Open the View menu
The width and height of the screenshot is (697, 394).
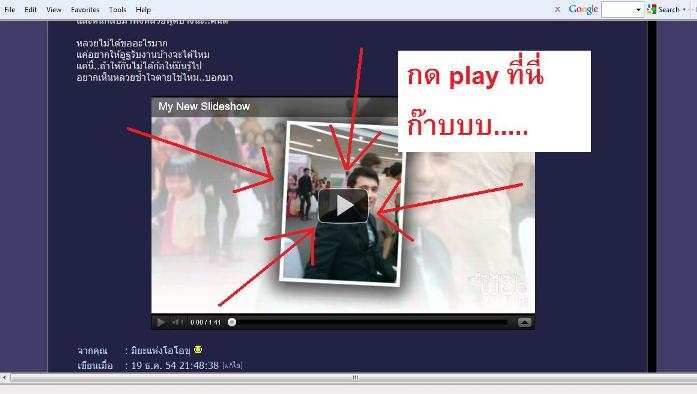click(54, 9)
